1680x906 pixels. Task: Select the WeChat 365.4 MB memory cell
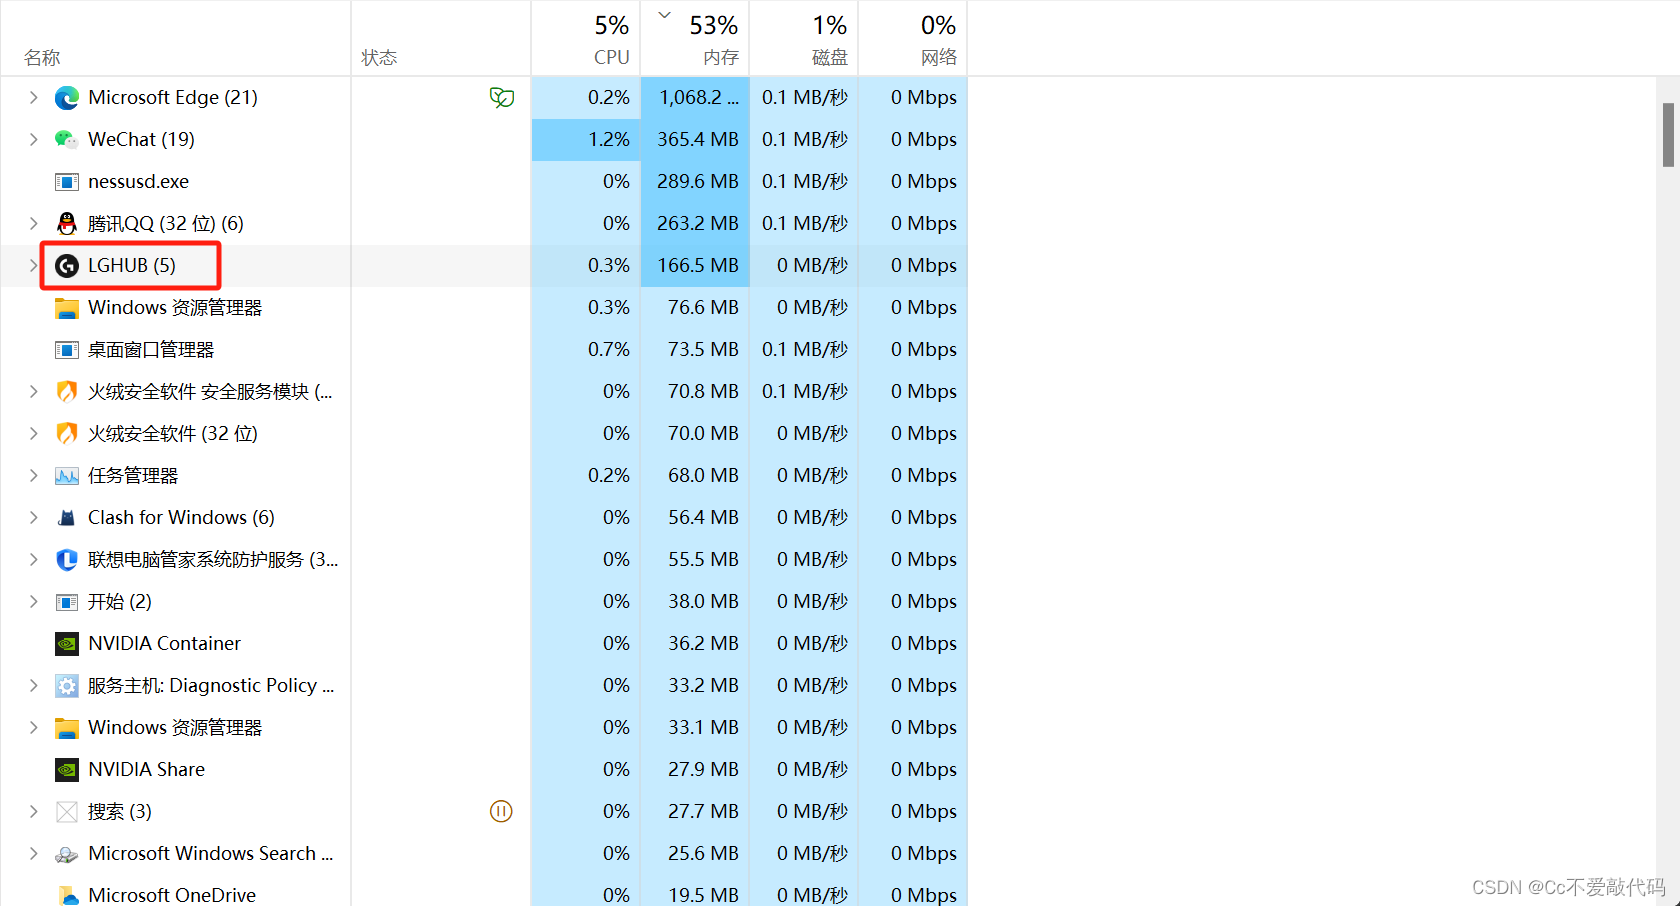(x=695, y=140)
